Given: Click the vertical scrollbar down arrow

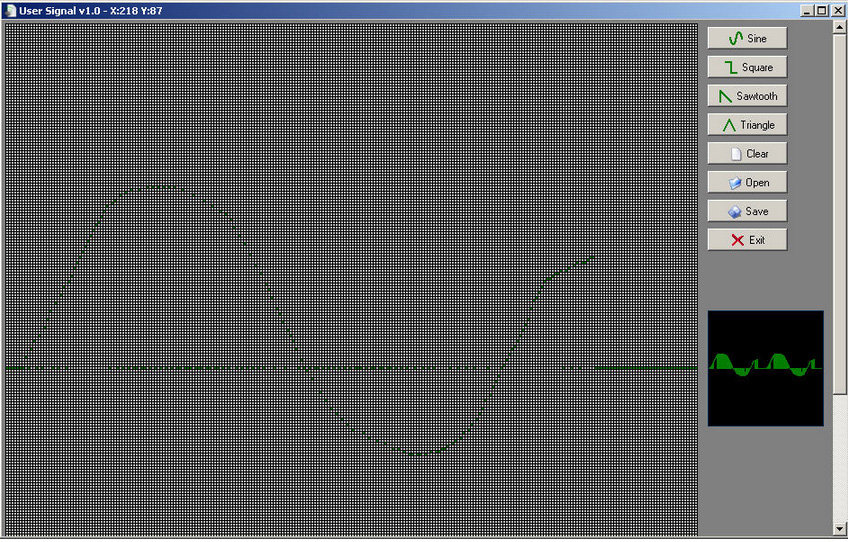Looking at the screenshot, I should click(x=840, y=528).
